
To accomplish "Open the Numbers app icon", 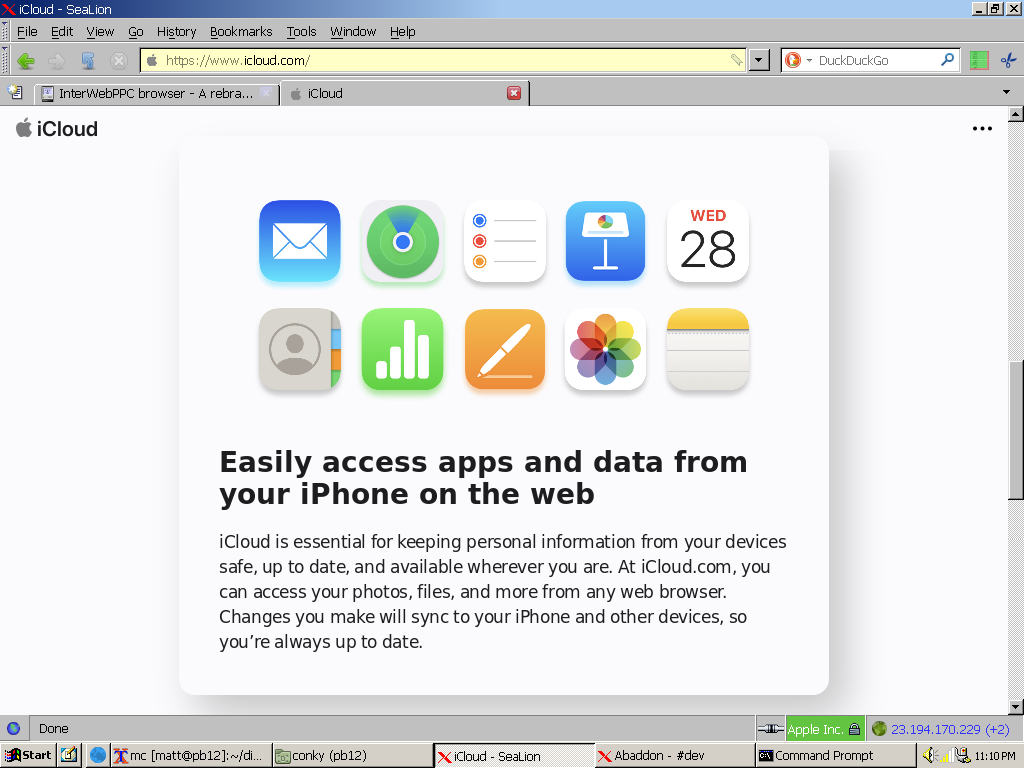I will click(x=402, y=349).
